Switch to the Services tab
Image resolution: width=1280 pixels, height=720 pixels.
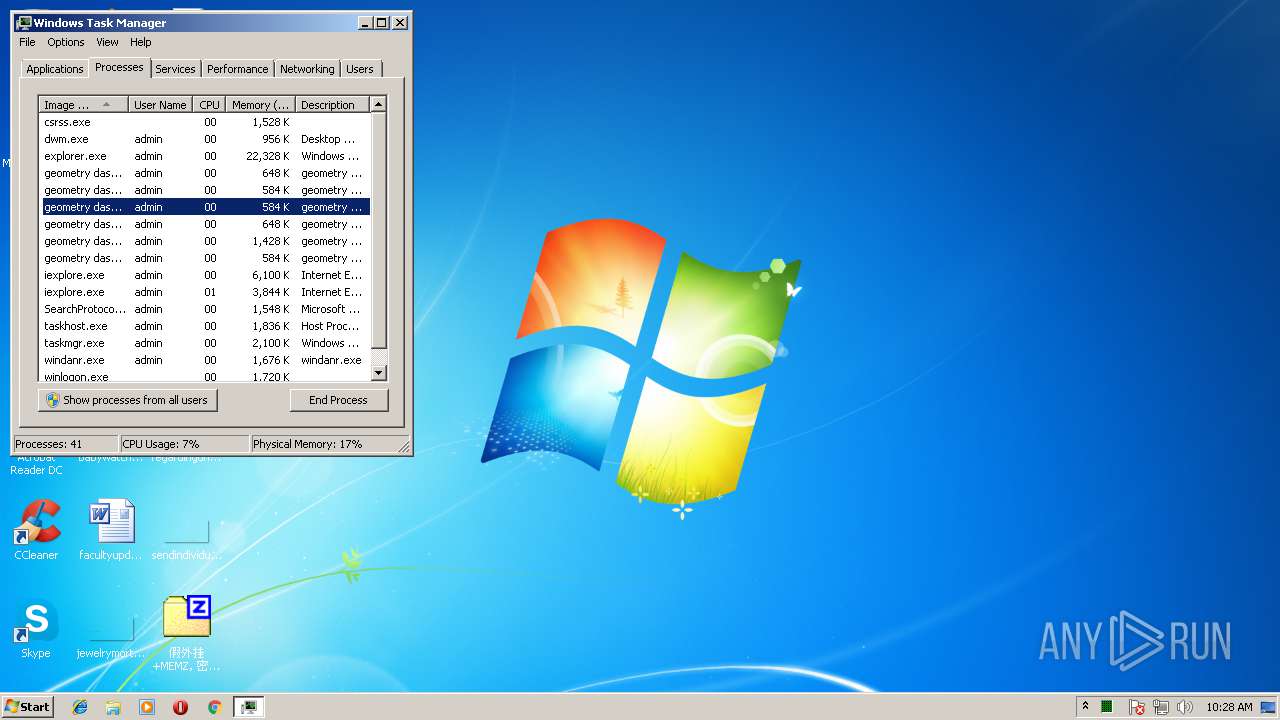[175, 69]
